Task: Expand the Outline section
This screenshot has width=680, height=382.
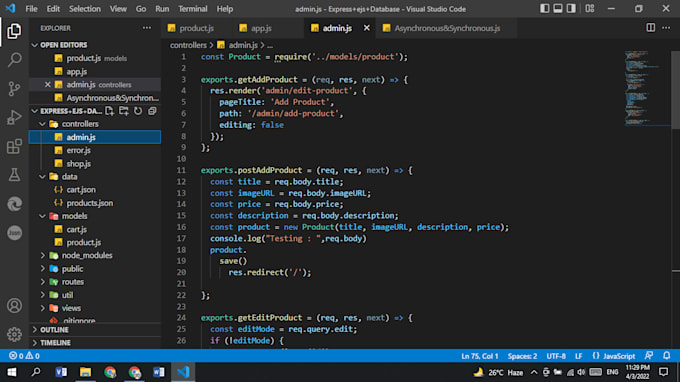Action: pos(35,330)
